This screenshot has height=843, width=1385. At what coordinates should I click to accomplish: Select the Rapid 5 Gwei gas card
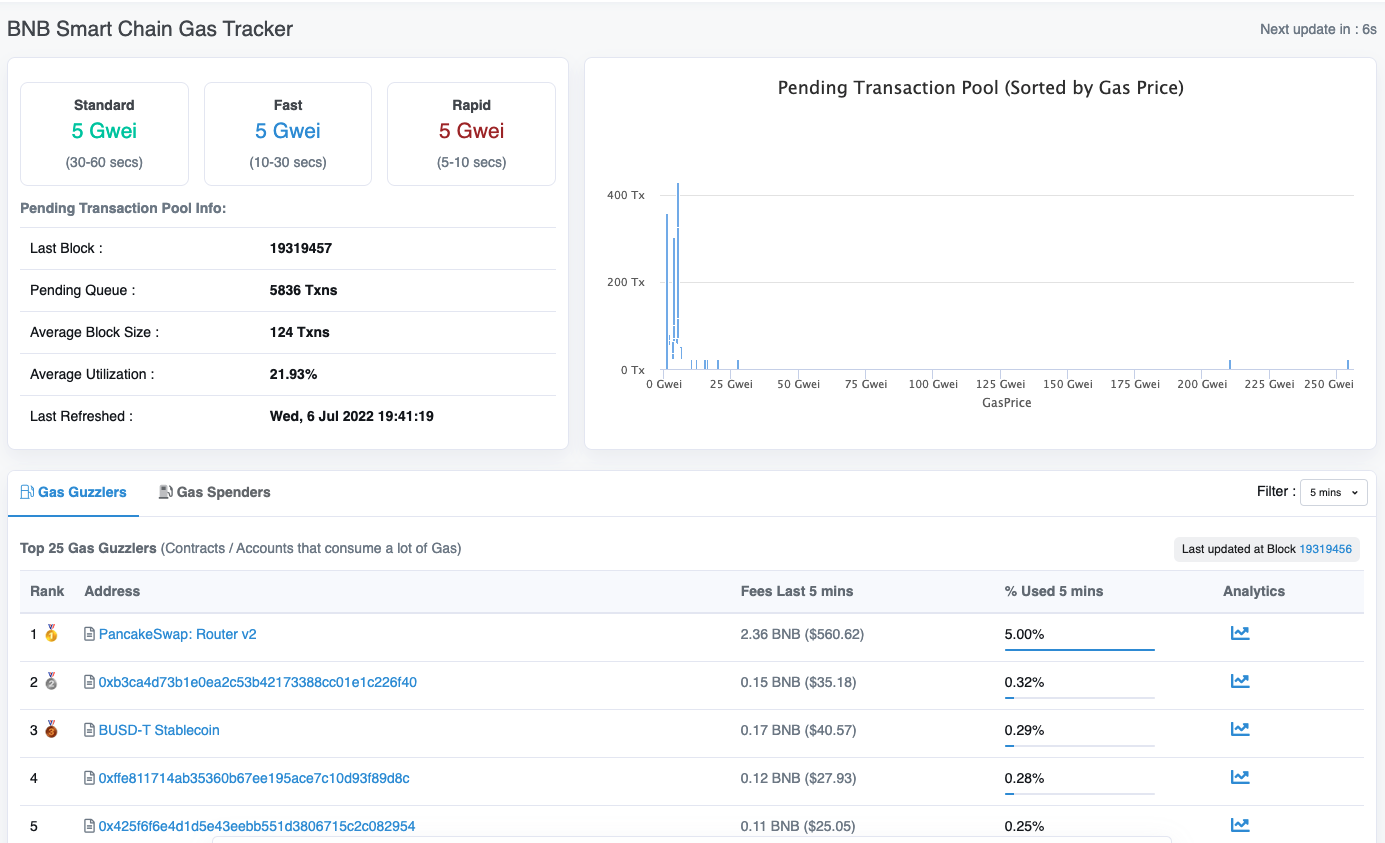pos(471,133)
